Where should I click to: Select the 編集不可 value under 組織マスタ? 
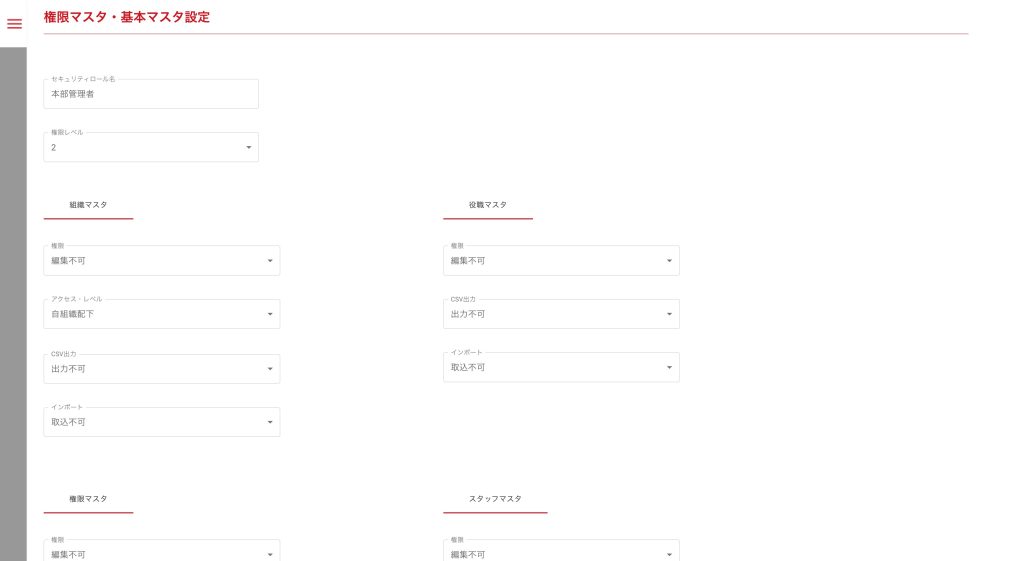pyautogui.click(x=69, y=261)
